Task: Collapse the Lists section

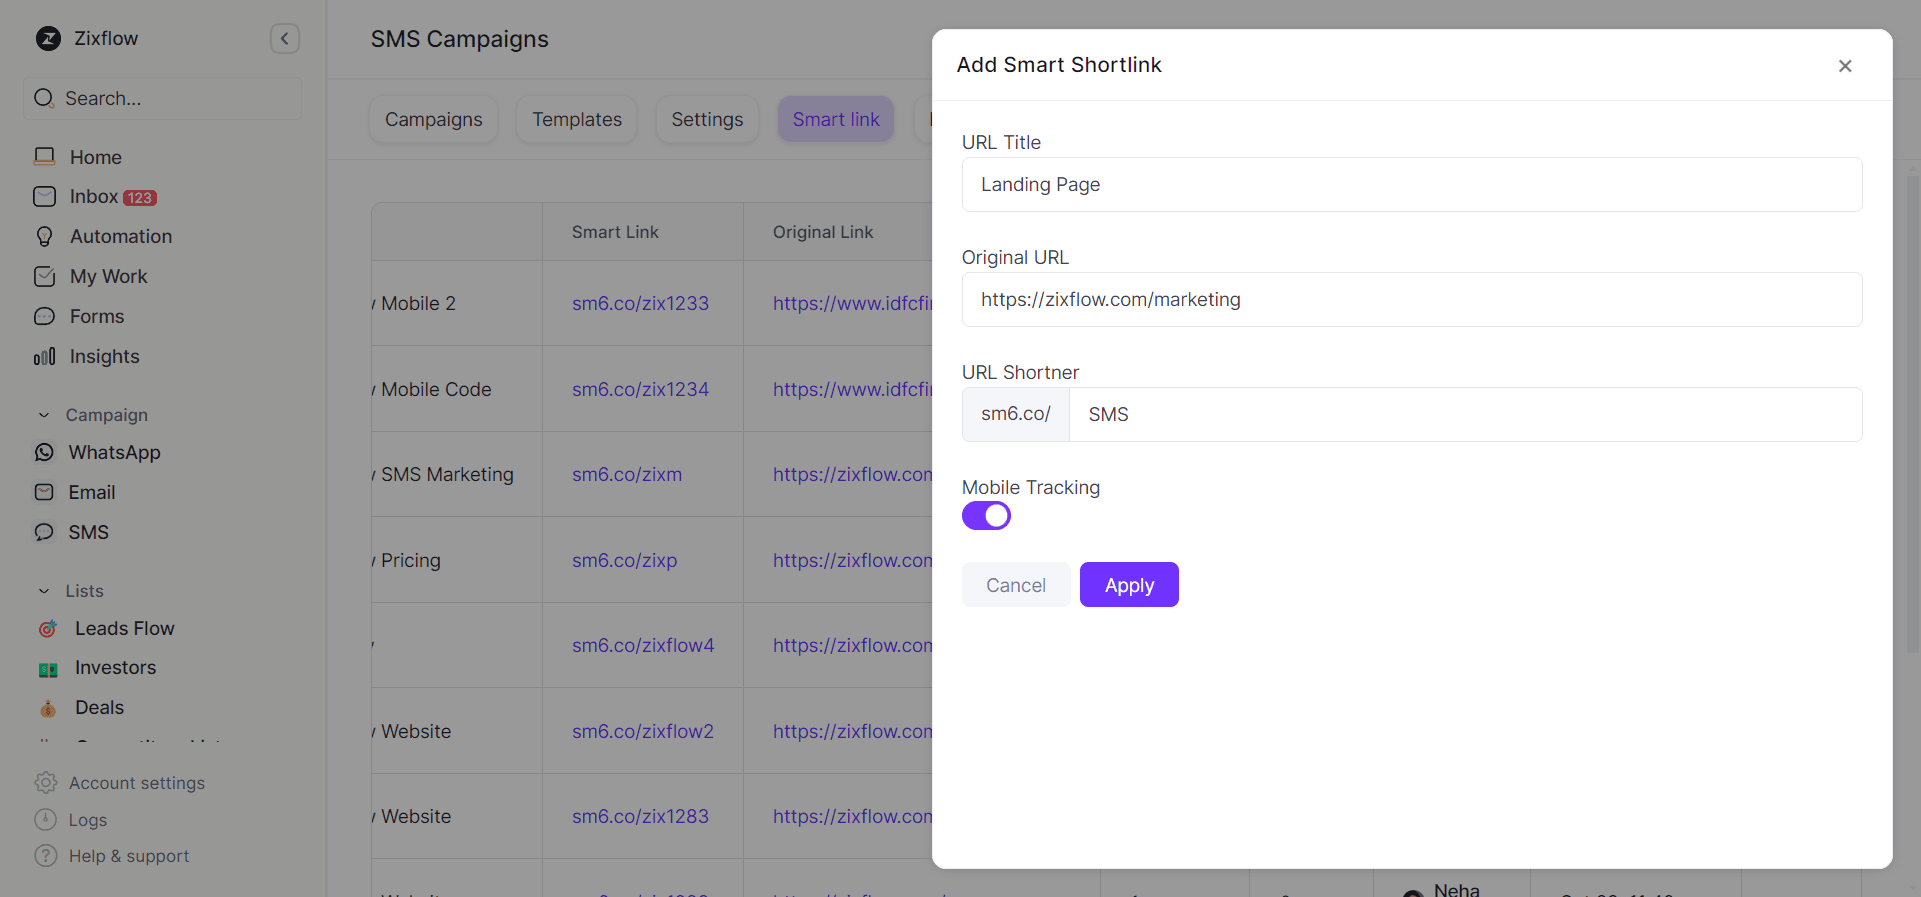Action: coord(44,591)
